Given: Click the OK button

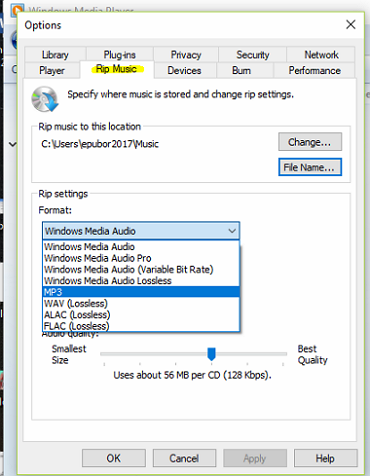Looking at the screenshot, I should pos(114,458).
